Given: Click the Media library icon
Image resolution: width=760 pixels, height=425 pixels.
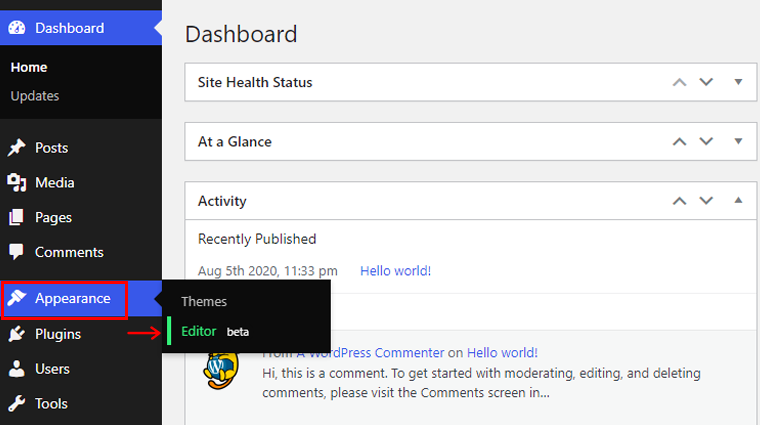Looking at the screenshot, I should coord(17,183).
